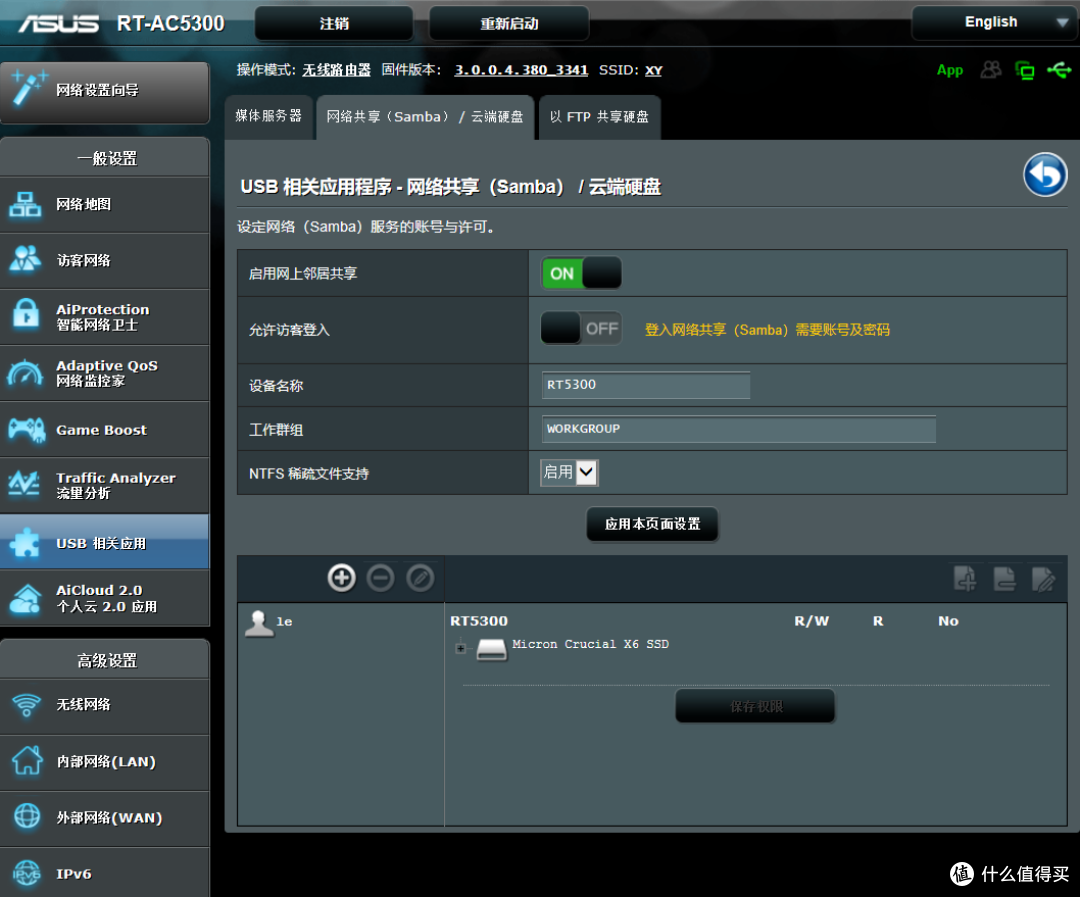Click the Game Boost gamepad icon
The height and width of the screenshot is (897, 1080).
coord(26,429)
